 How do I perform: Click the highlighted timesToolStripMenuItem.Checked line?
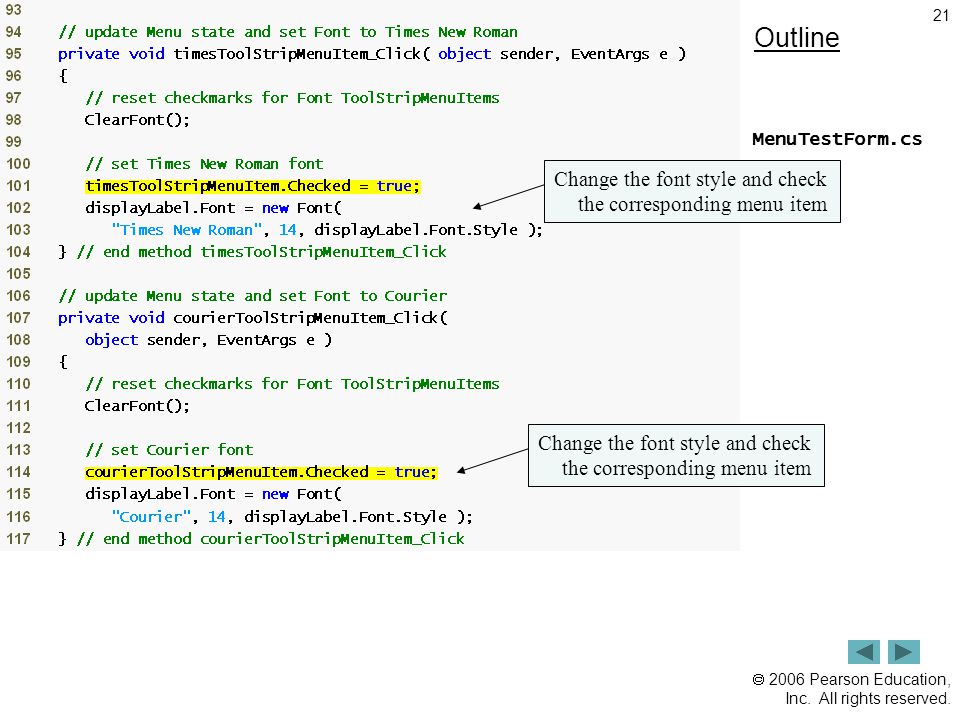tap(253, 186)
